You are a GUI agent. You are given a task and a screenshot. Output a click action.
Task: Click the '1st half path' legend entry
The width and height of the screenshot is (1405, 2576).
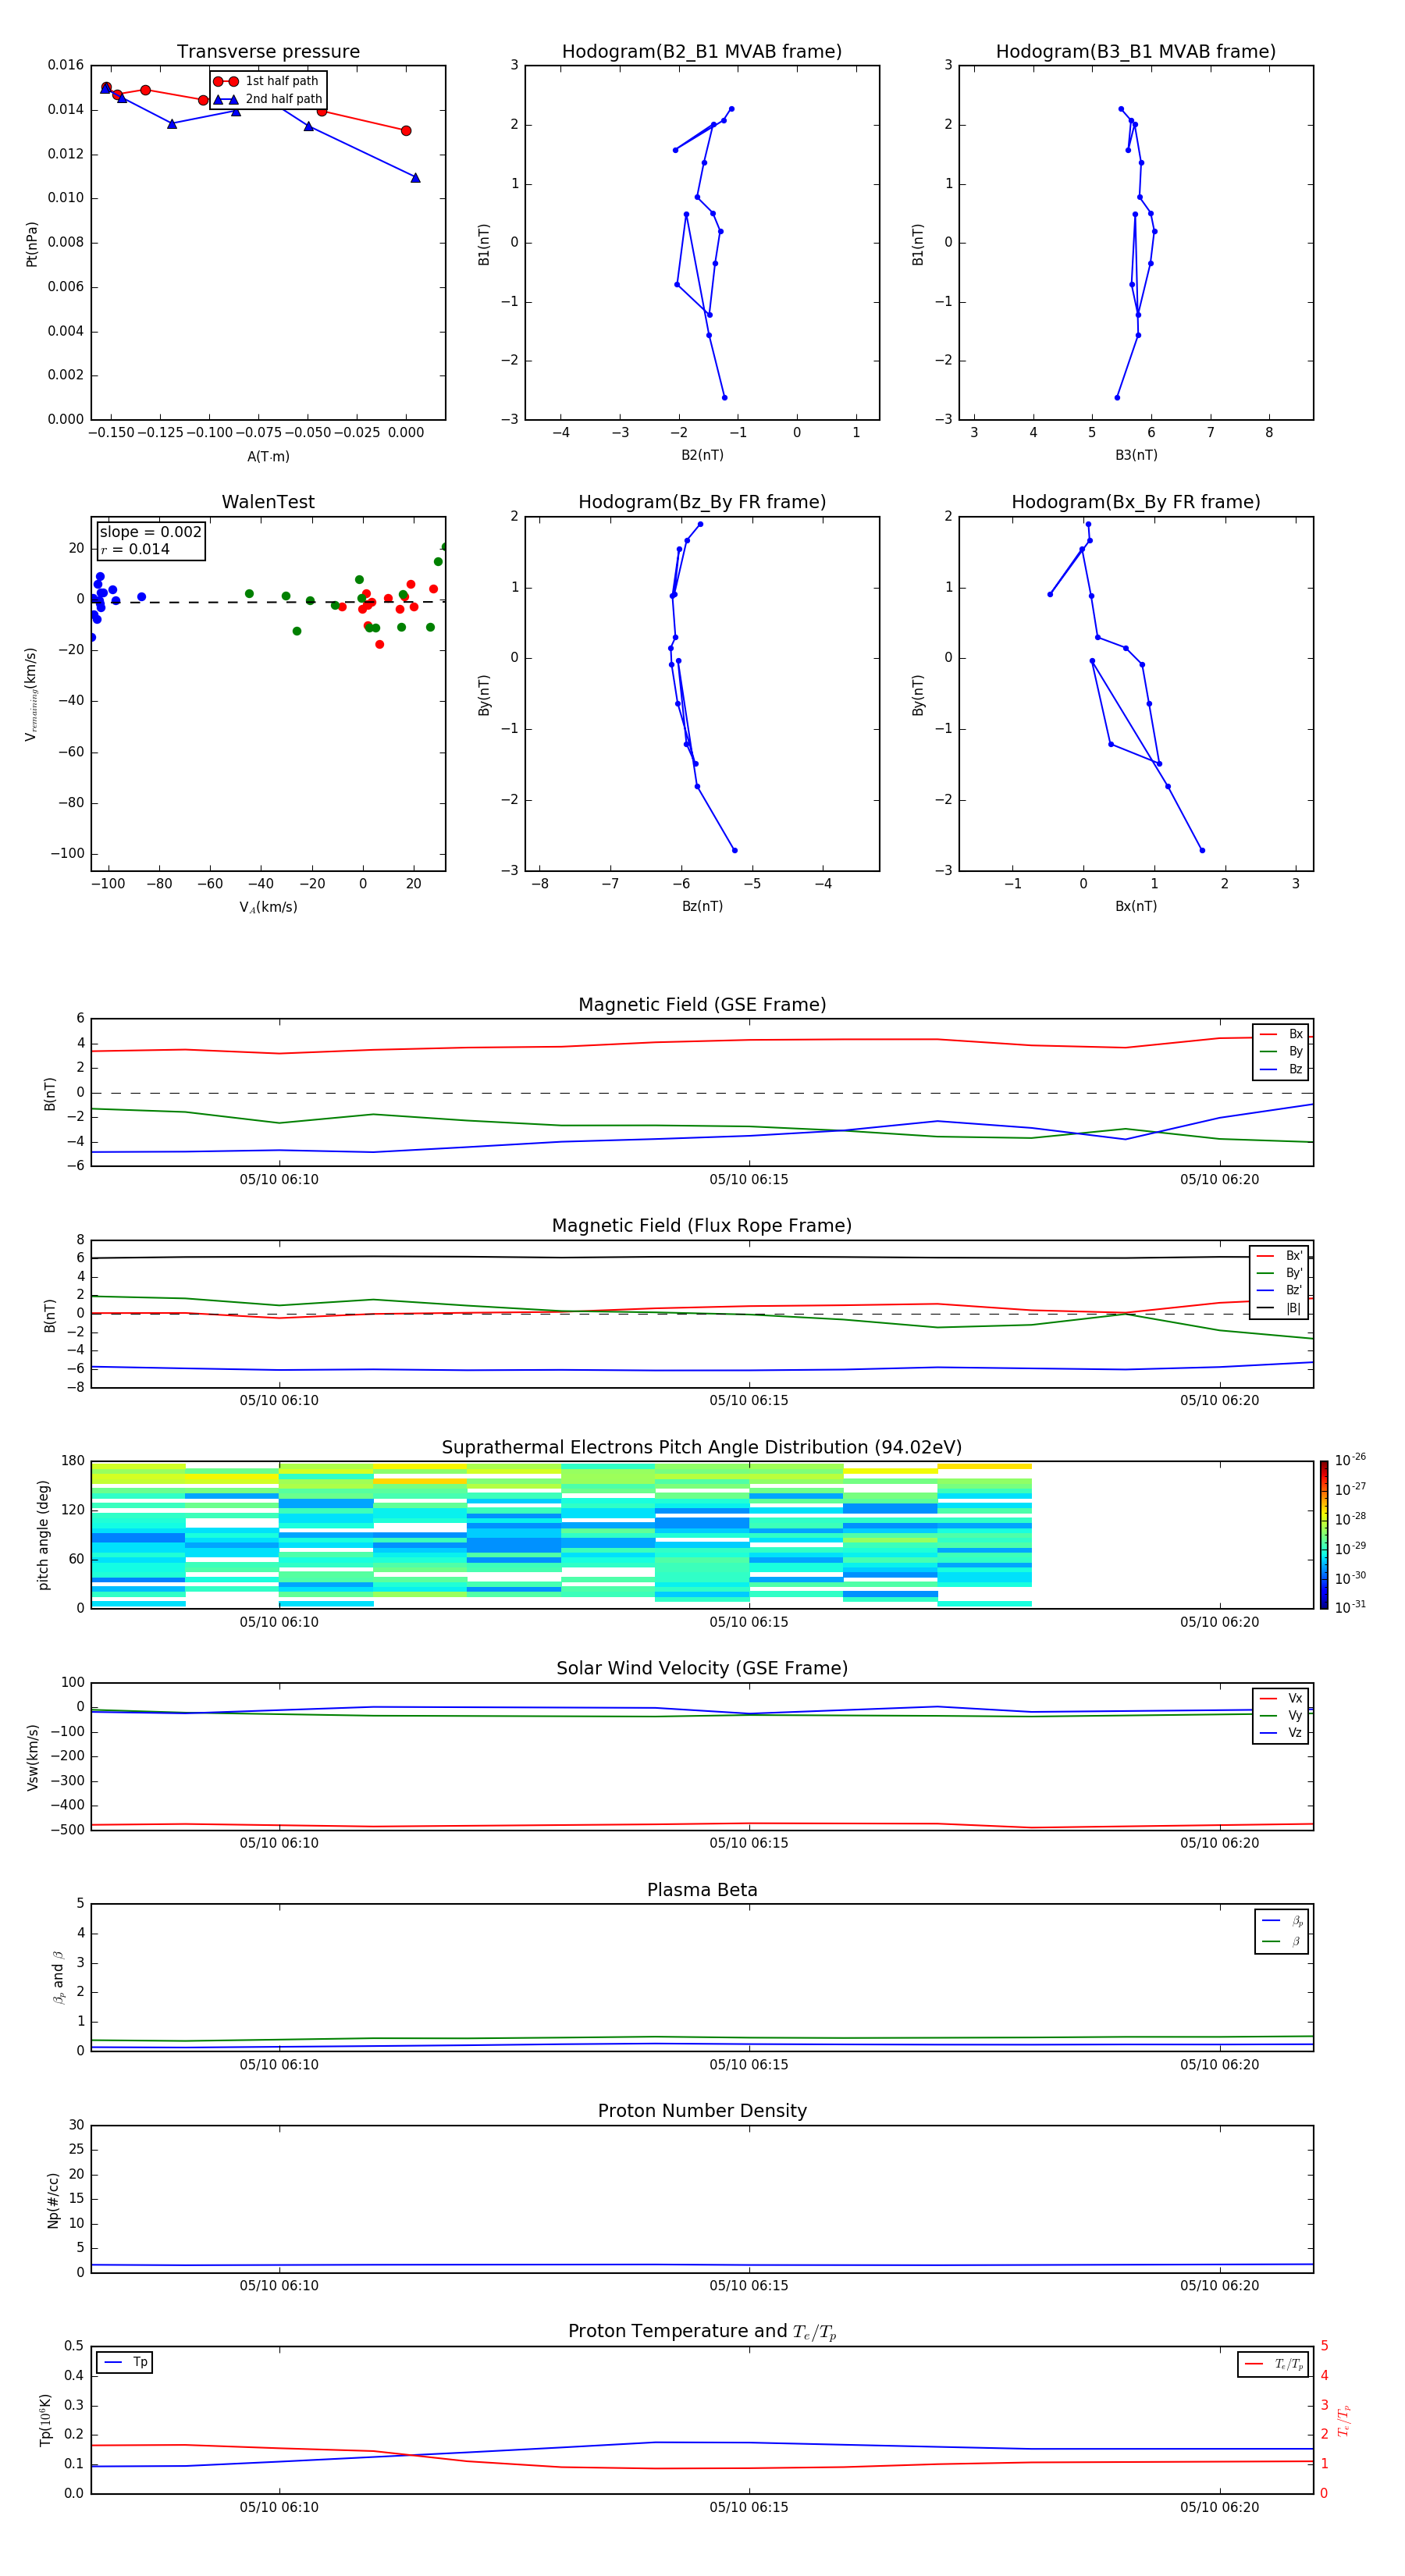coord(267,81)
